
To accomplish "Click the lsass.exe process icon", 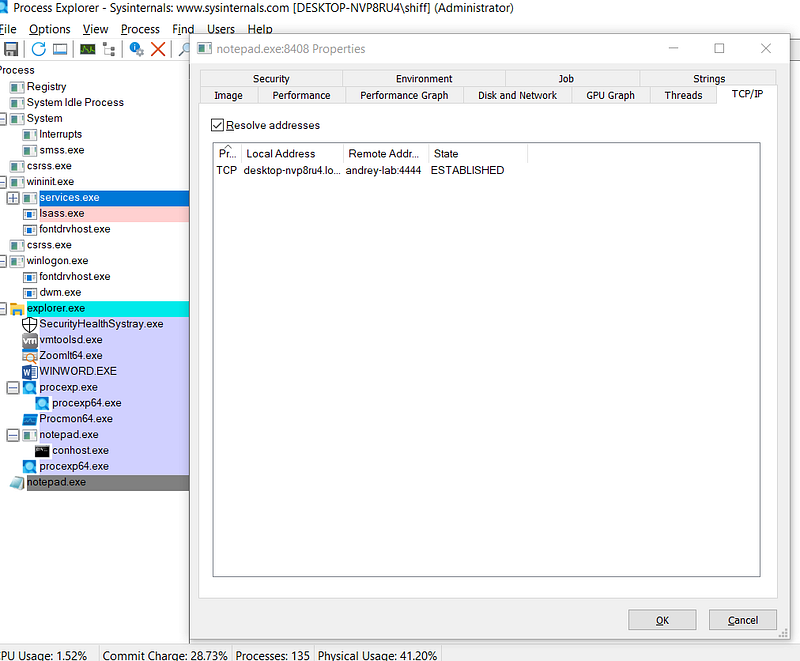I will click(30, 214).
